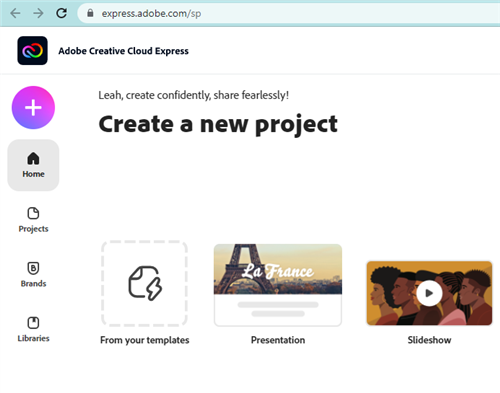Click the Adobe Creative Cloud Express logo
500x393 pixels.
click(32, 51)
